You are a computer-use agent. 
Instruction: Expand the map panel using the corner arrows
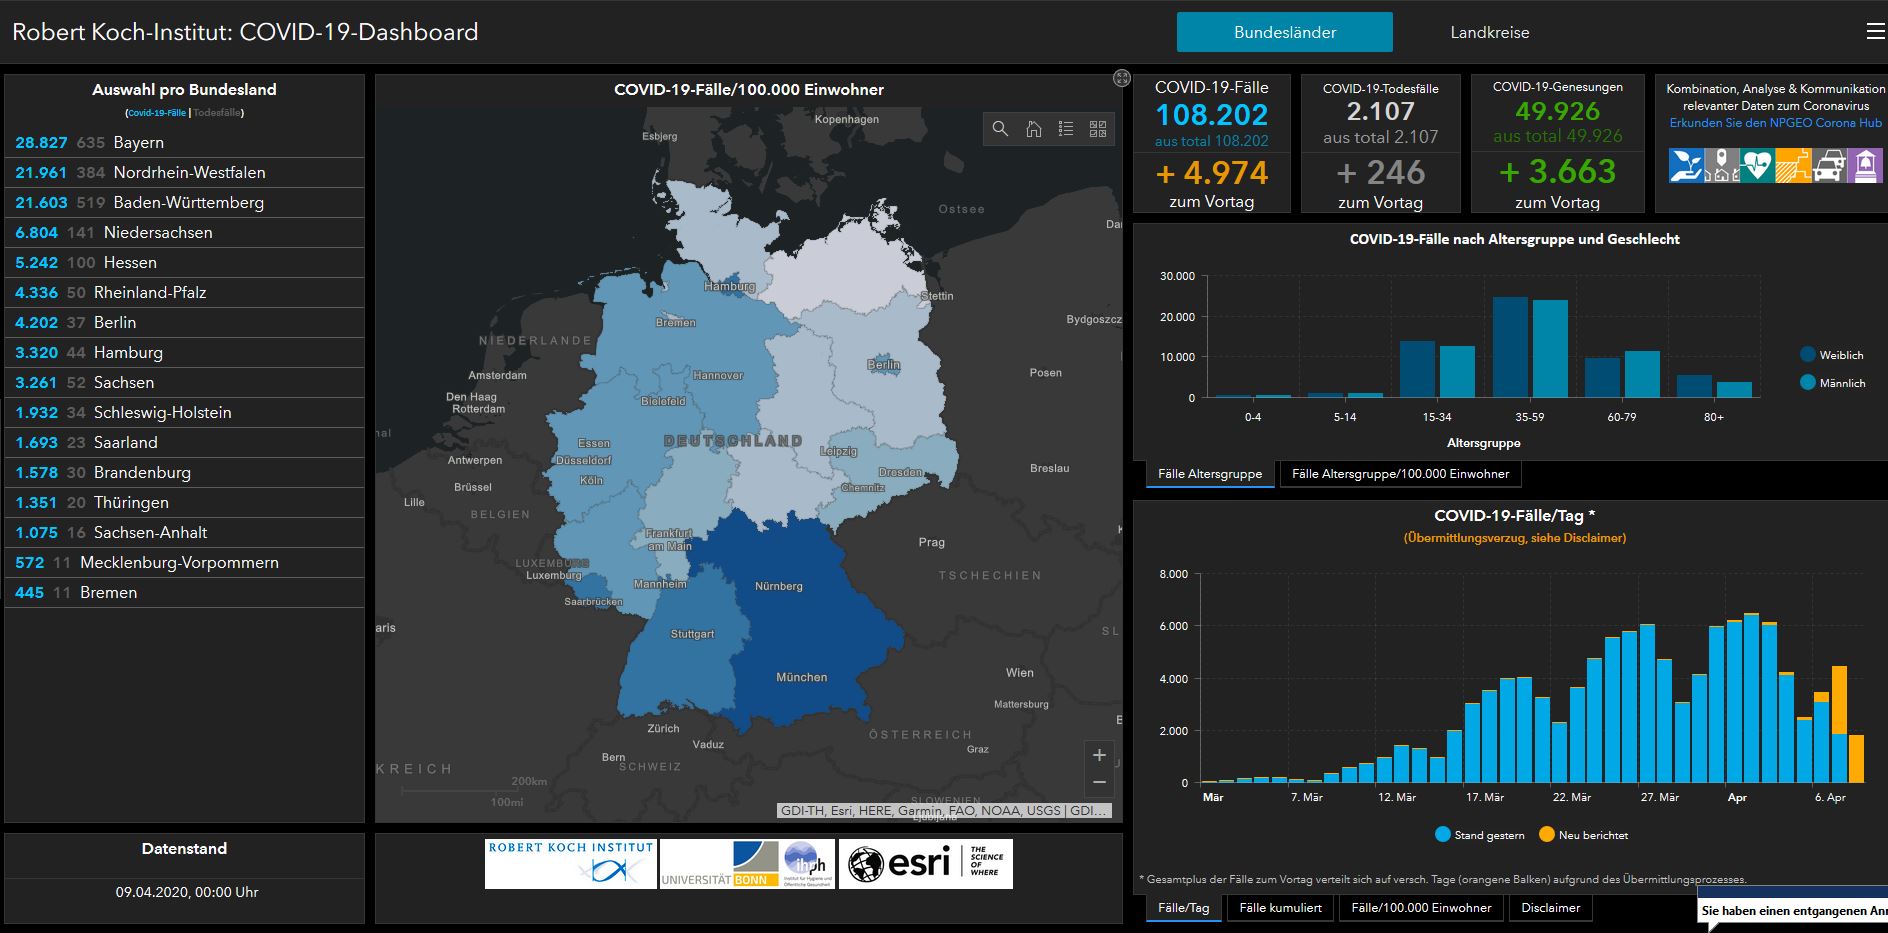[1122, 78]
